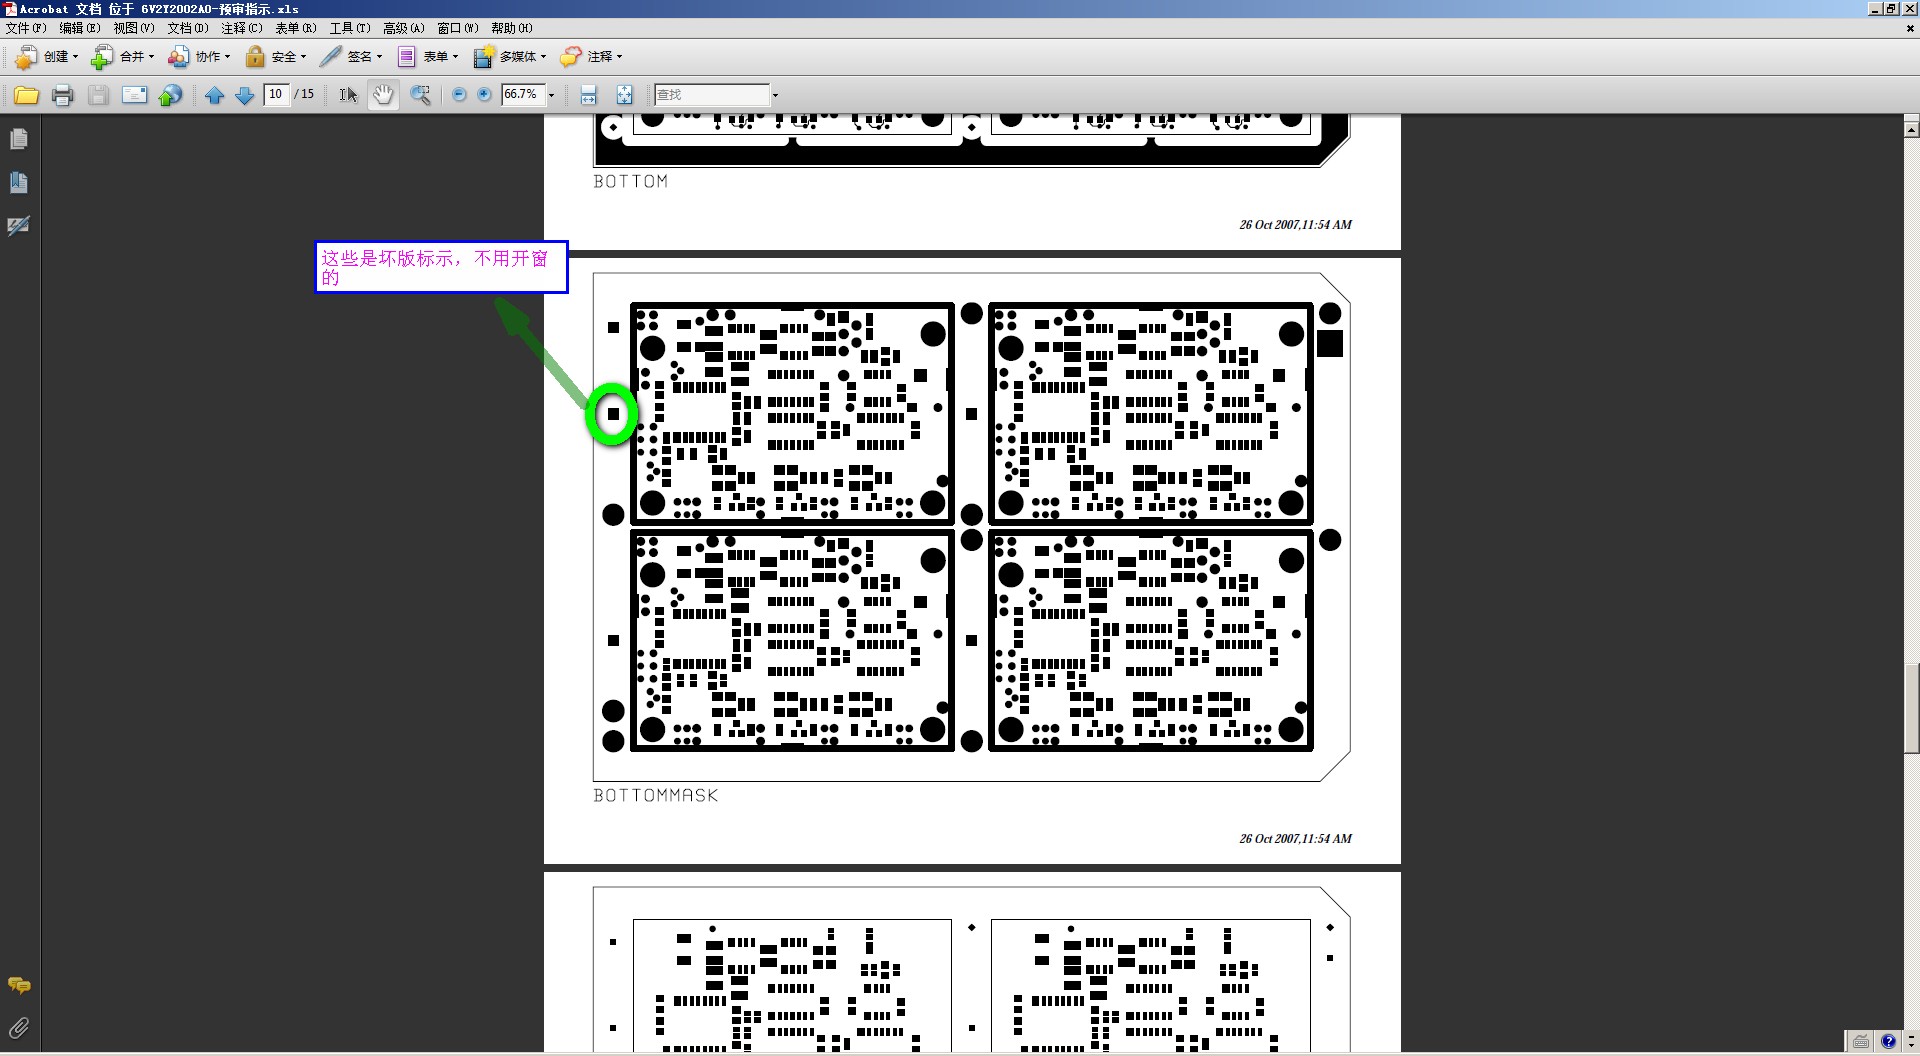This screenshot has height=1056, width=1920.
Task: Click the vertical scrollbar thumb
Action: [1911, 708]
